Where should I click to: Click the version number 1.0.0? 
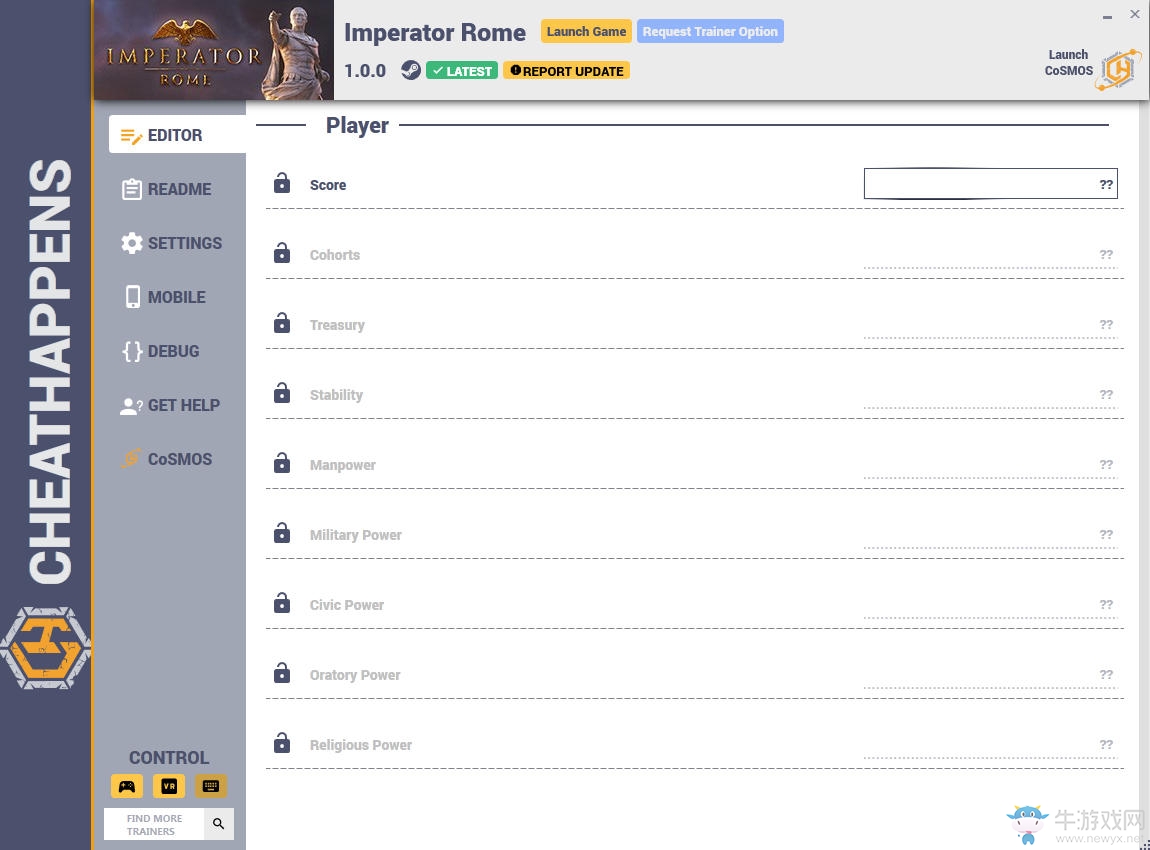pos(365,70)
